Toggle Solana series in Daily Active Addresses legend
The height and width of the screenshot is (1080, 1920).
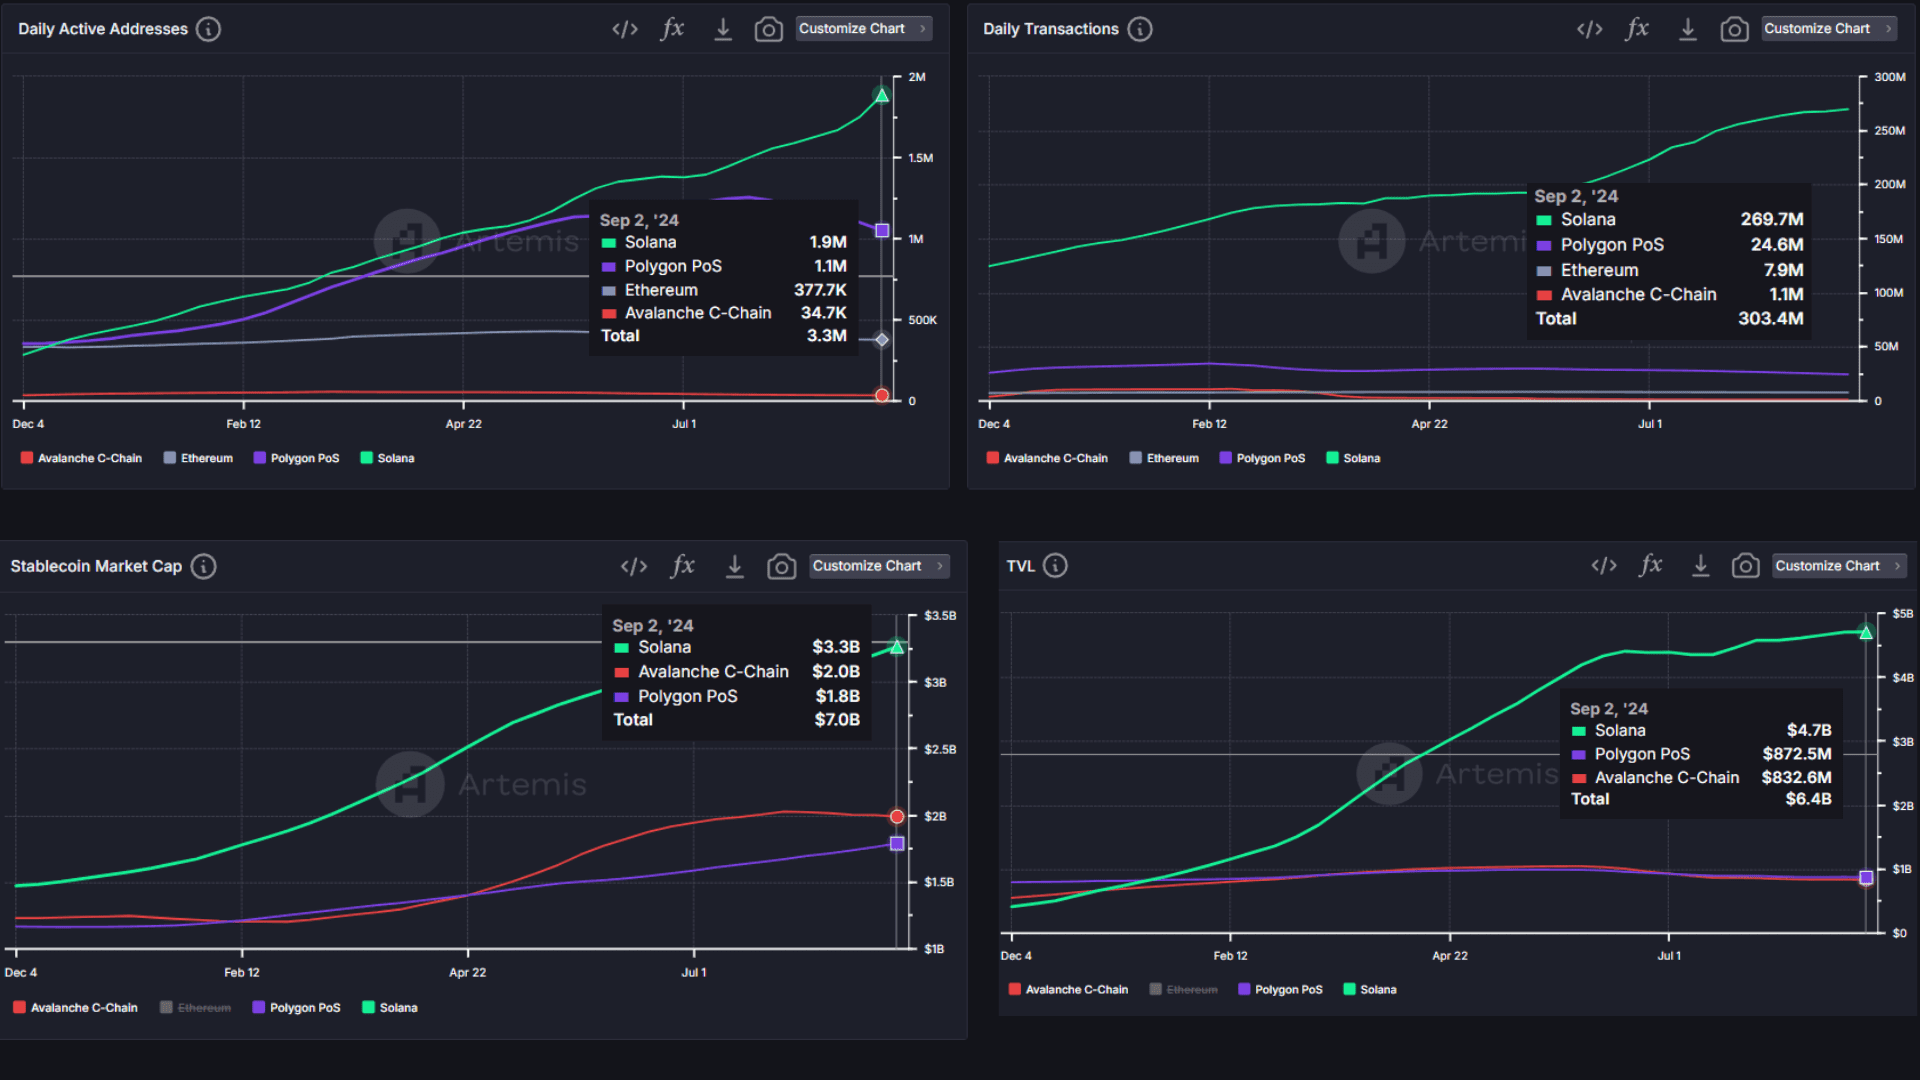pos(387,458)
